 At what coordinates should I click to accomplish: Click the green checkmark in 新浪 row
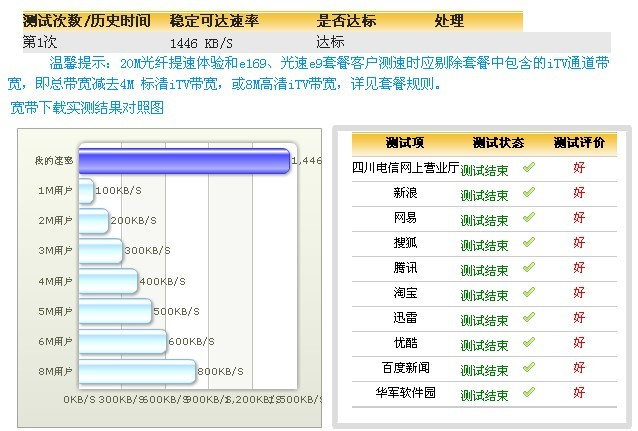[529, 192]
